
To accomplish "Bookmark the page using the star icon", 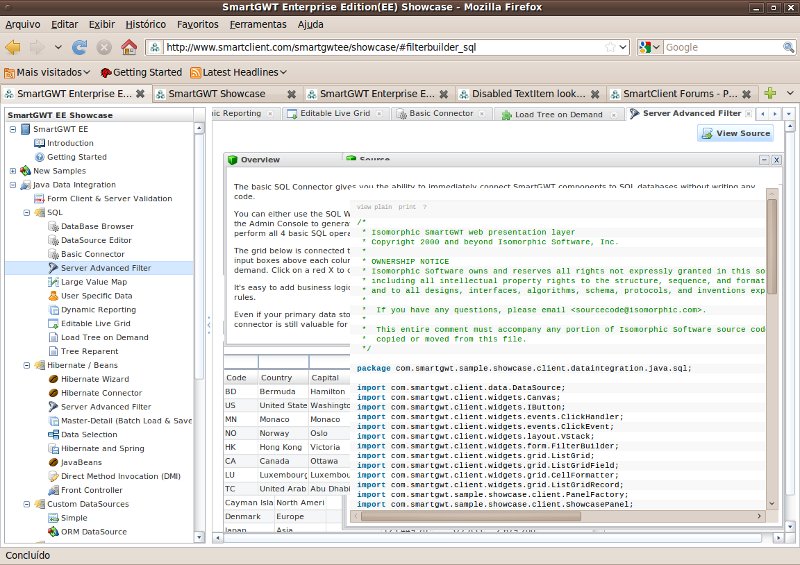I will 609,47.
